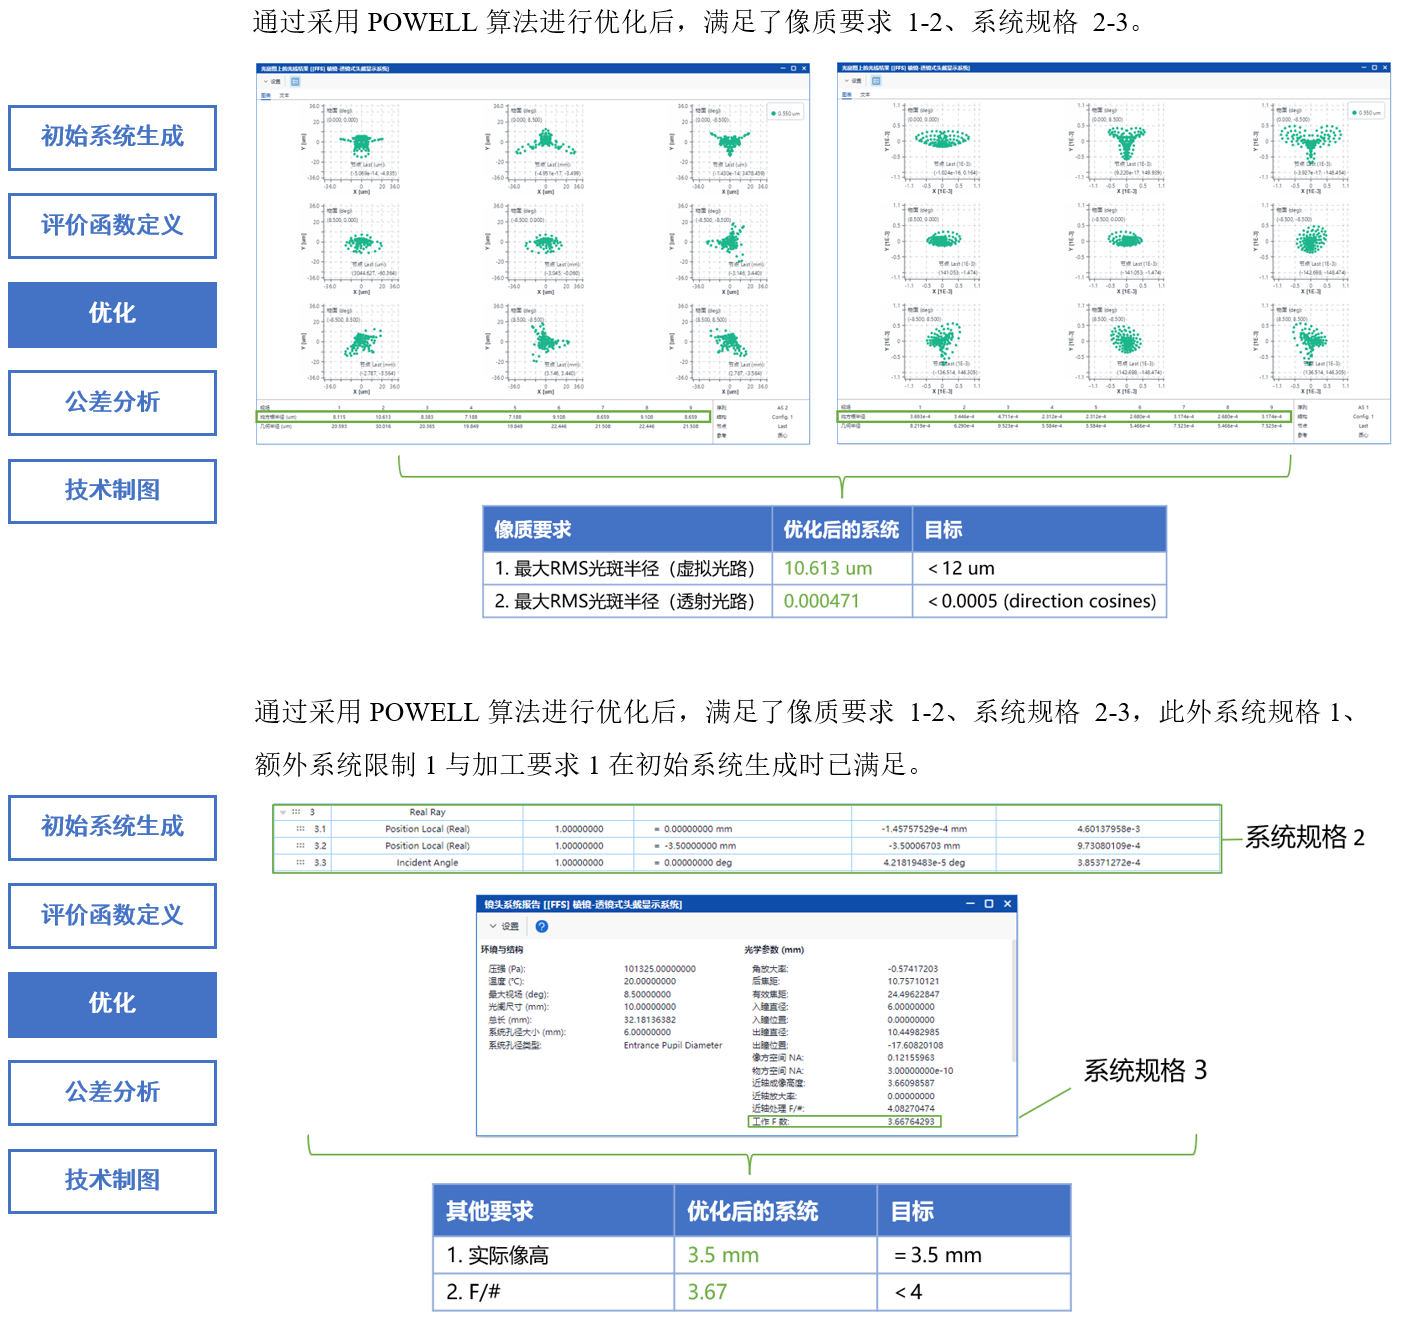Click the bottom 评价函数定义 step button

pos(112,915)
